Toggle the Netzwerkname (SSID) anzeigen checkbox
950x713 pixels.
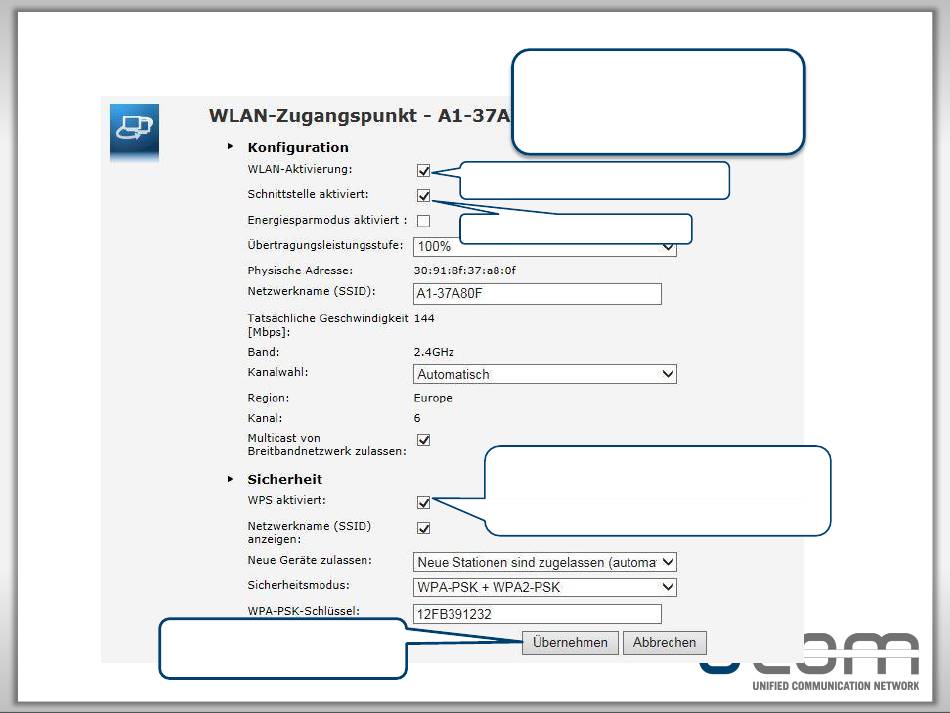pyautogui.click(x=424, y=528)
